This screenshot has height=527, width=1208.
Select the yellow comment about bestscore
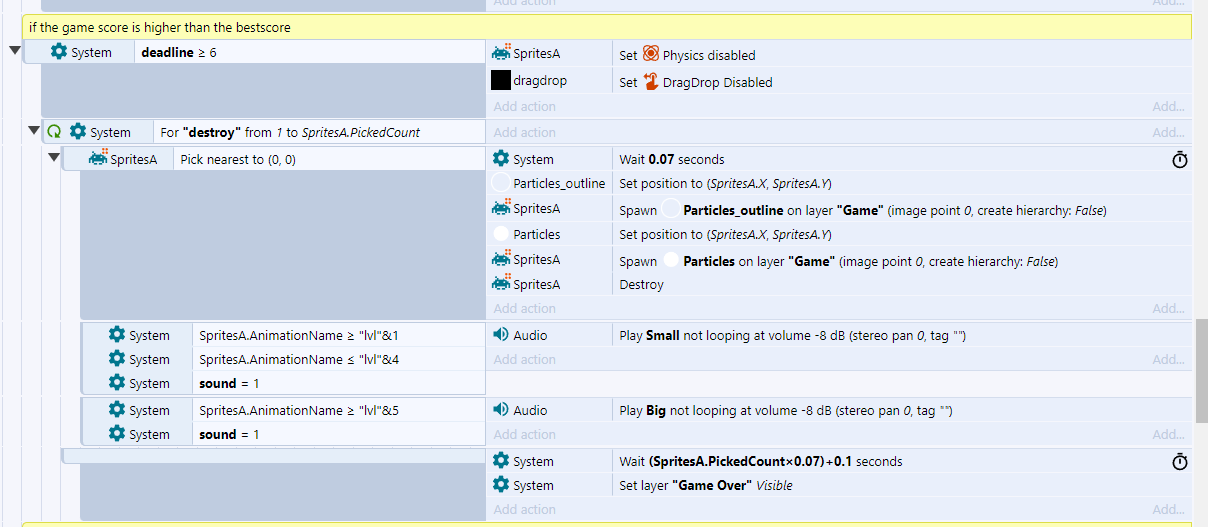click(x=606, y=27)
